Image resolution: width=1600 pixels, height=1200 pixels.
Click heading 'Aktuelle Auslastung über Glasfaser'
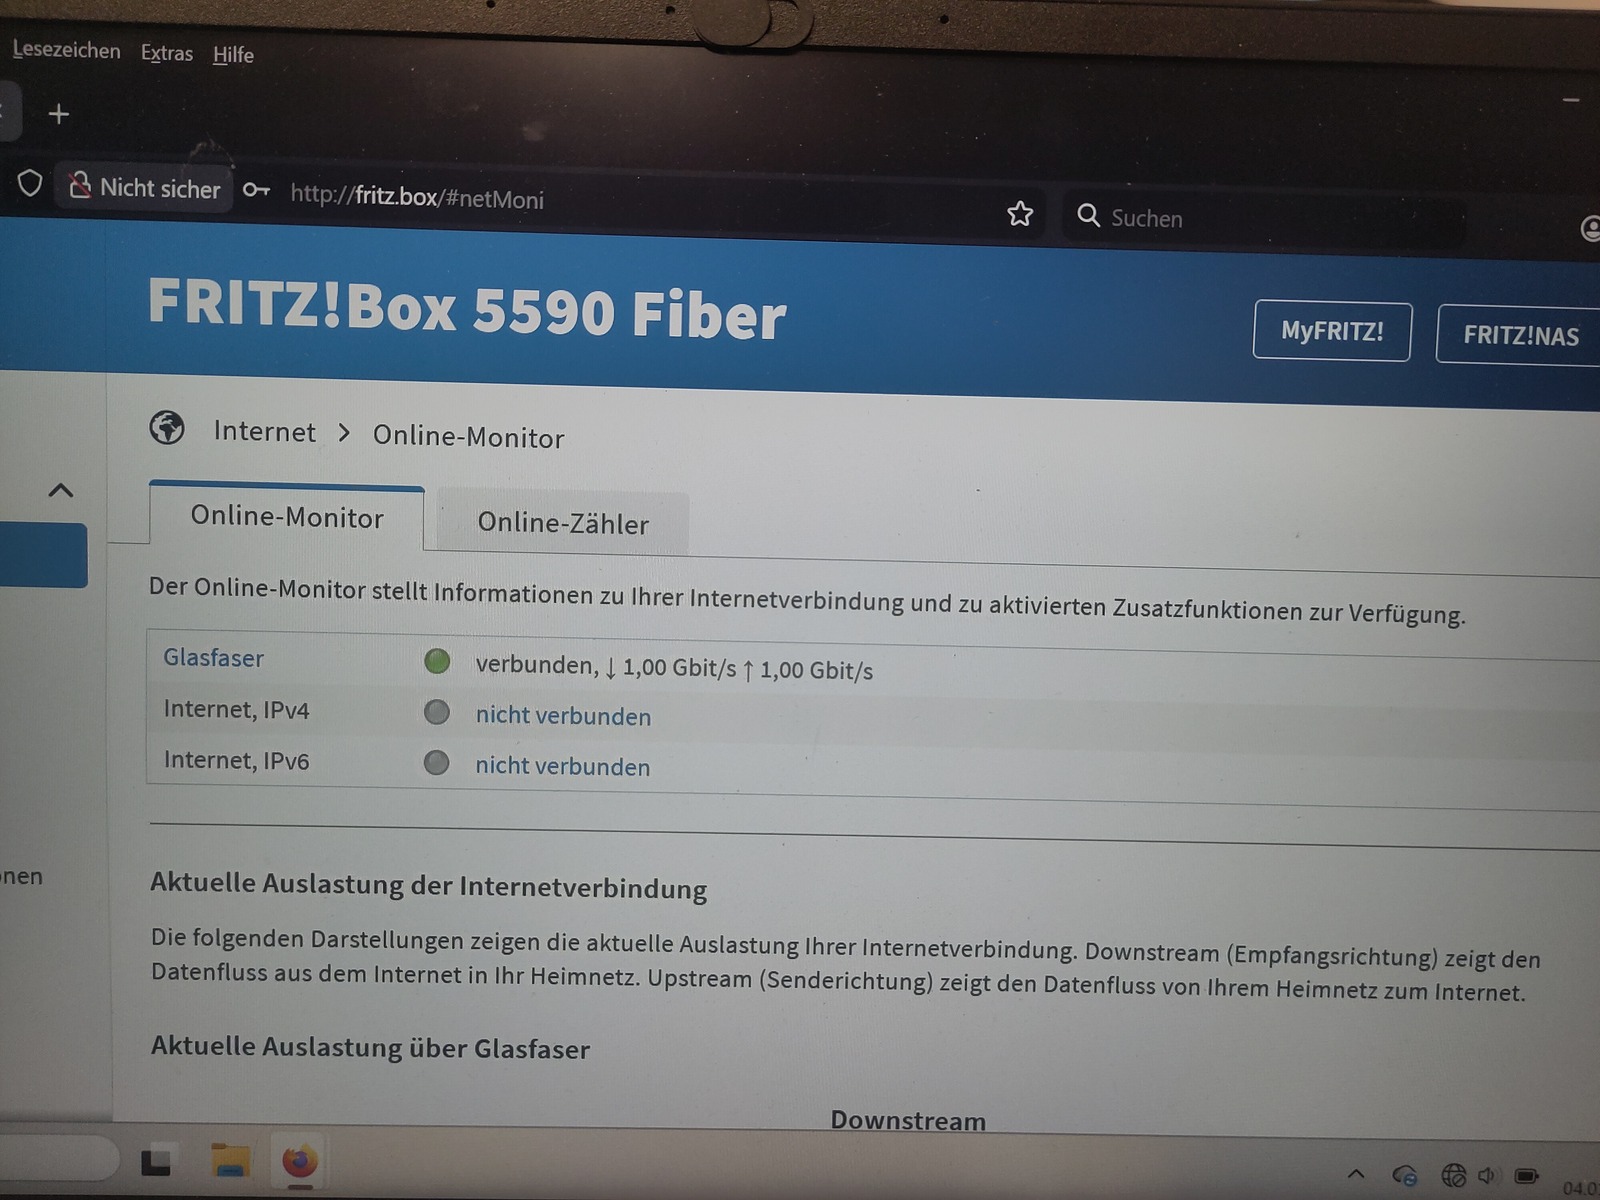pos(370,1047)
